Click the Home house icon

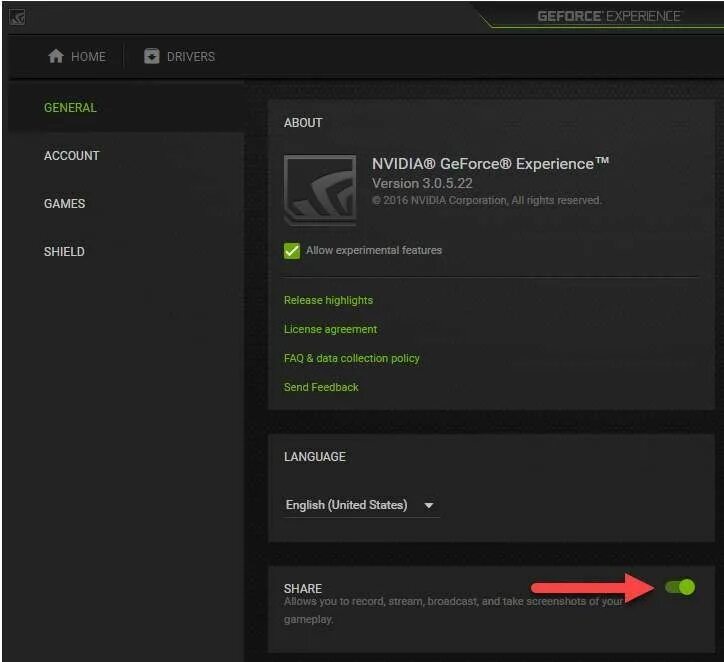point(56,56)
